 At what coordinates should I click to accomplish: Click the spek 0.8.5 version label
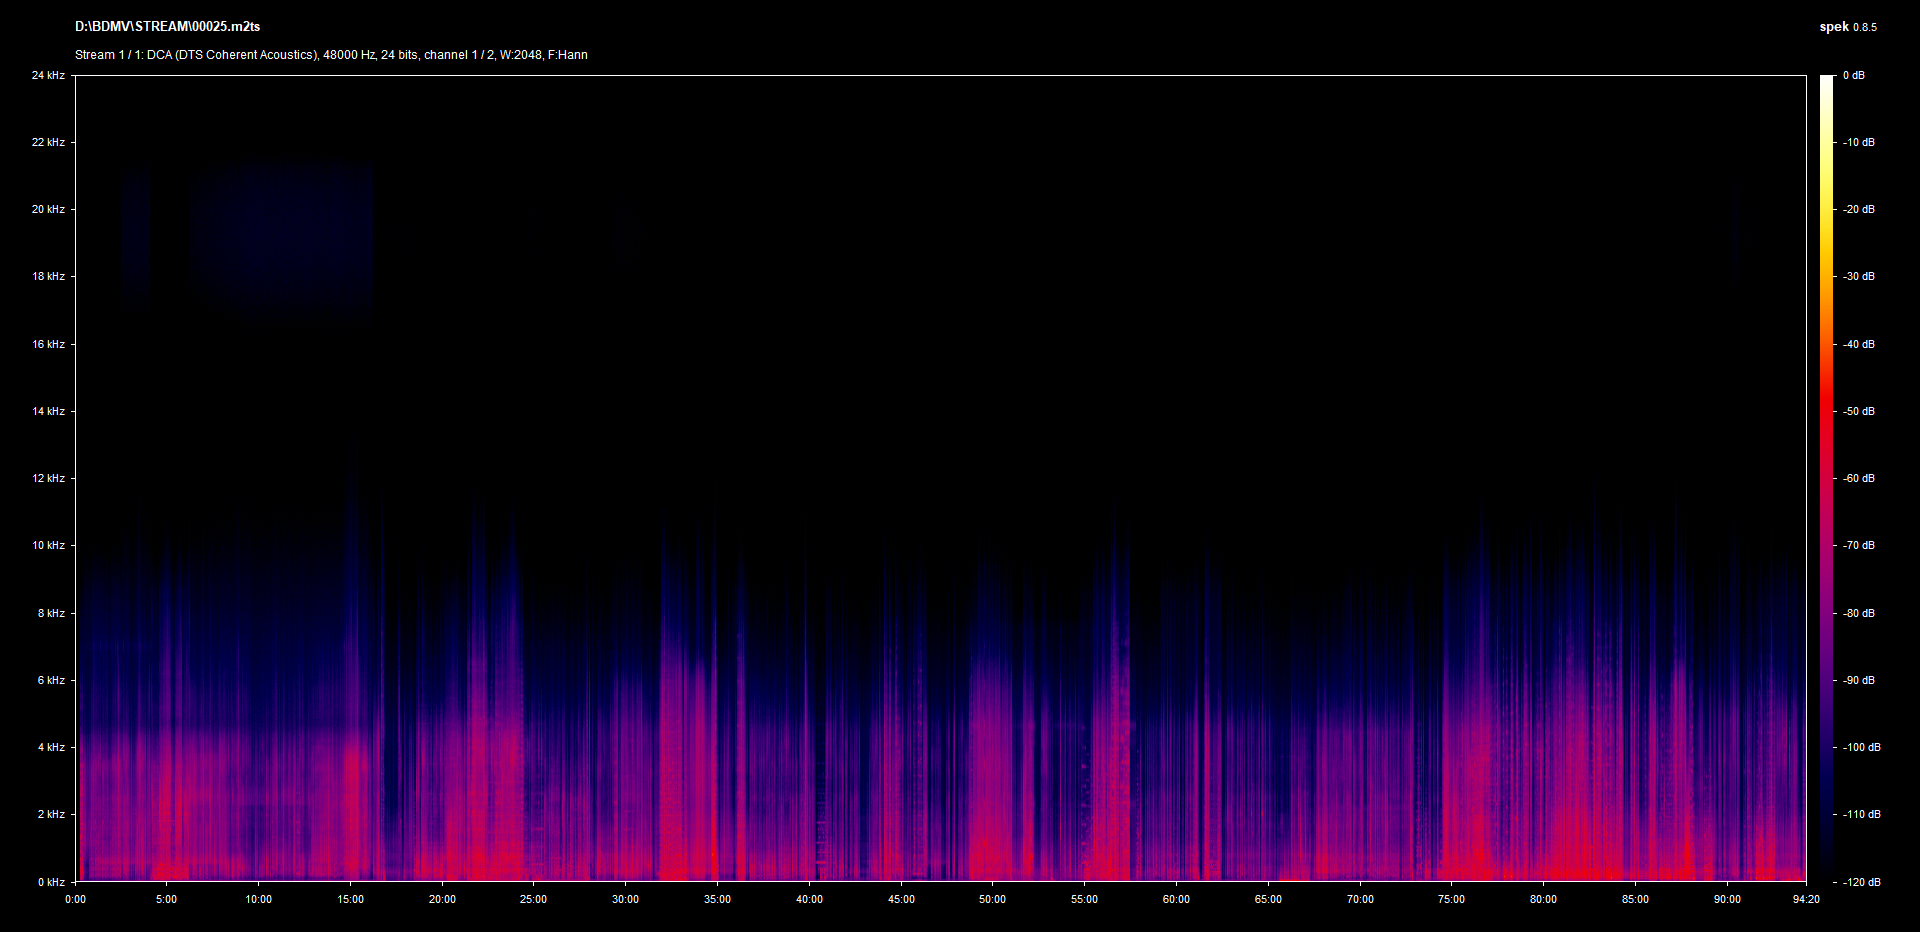click(x=1847, y=27)
